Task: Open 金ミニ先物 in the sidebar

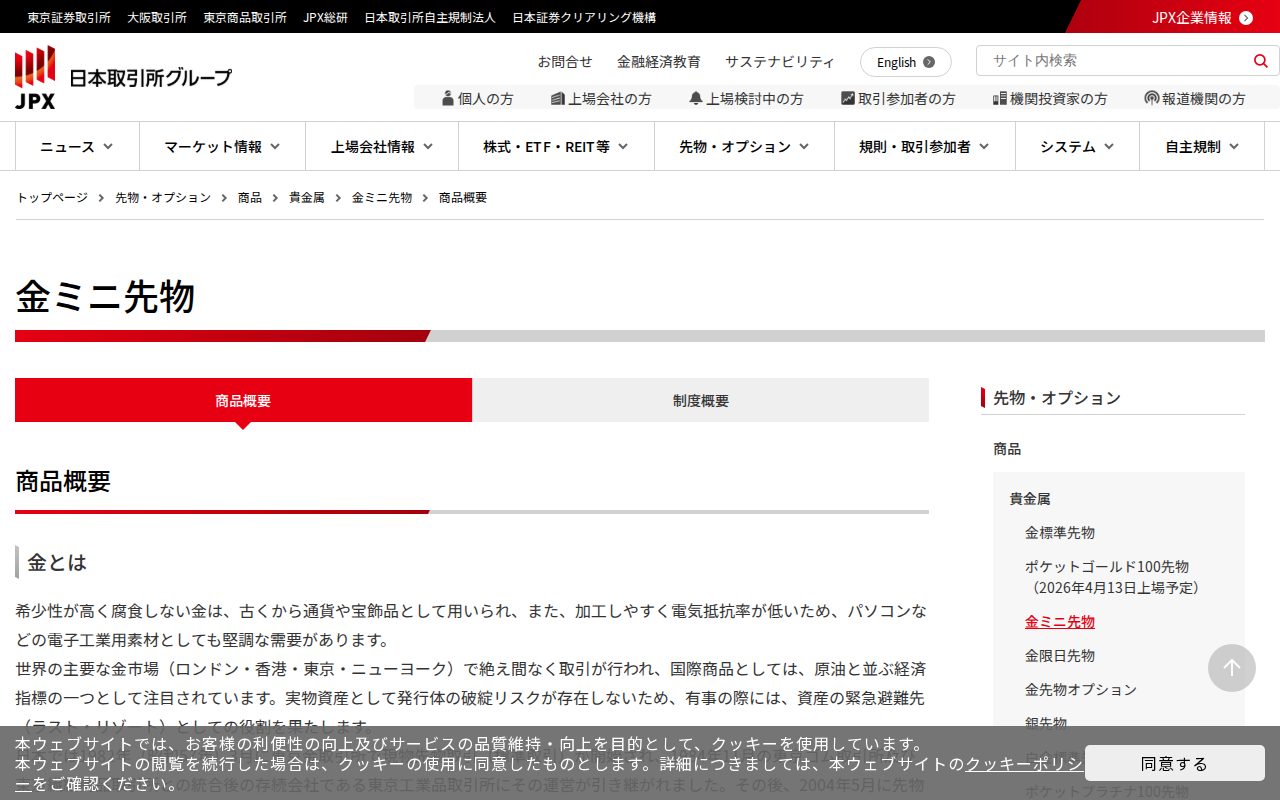Action: point(1060,621)
